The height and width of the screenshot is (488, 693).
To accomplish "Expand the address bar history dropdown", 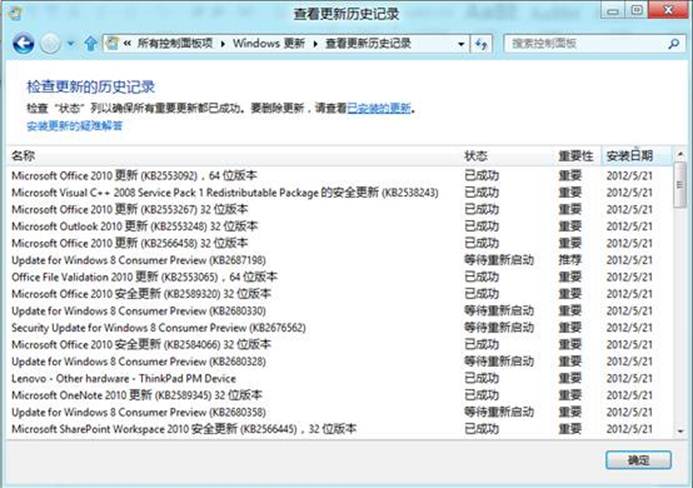I will tap(461, 44).
